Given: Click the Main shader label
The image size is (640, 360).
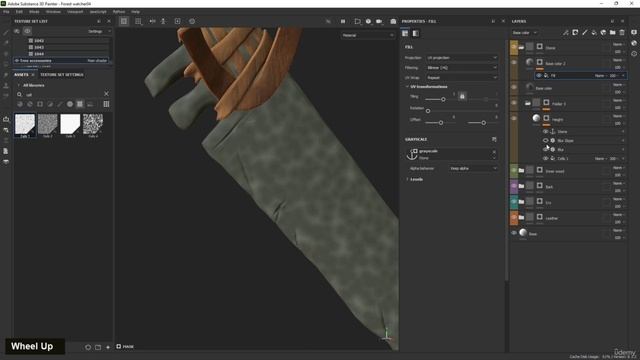Looking at the screenshot, I should click(97, 60).
